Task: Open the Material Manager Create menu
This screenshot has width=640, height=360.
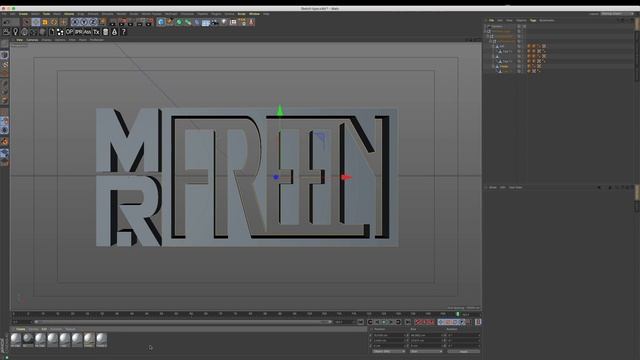Action: (x=20, y=329)
